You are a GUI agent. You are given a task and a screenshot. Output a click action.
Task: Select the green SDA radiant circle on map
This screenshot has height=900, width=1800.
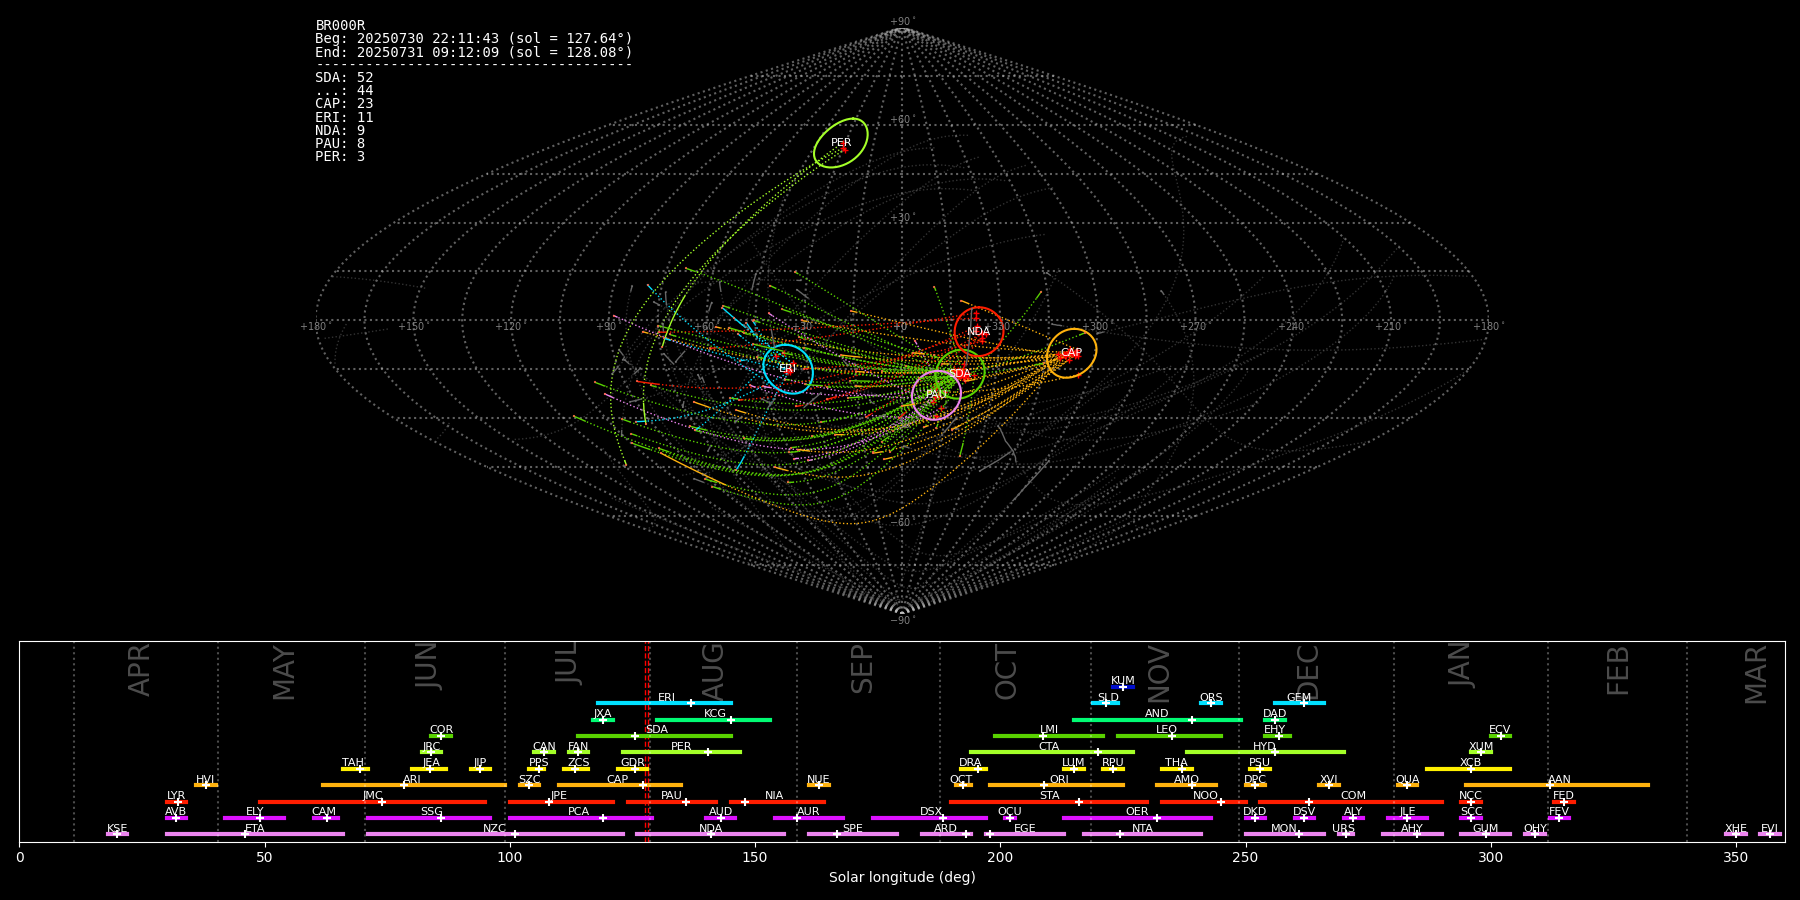coord(960,374)
